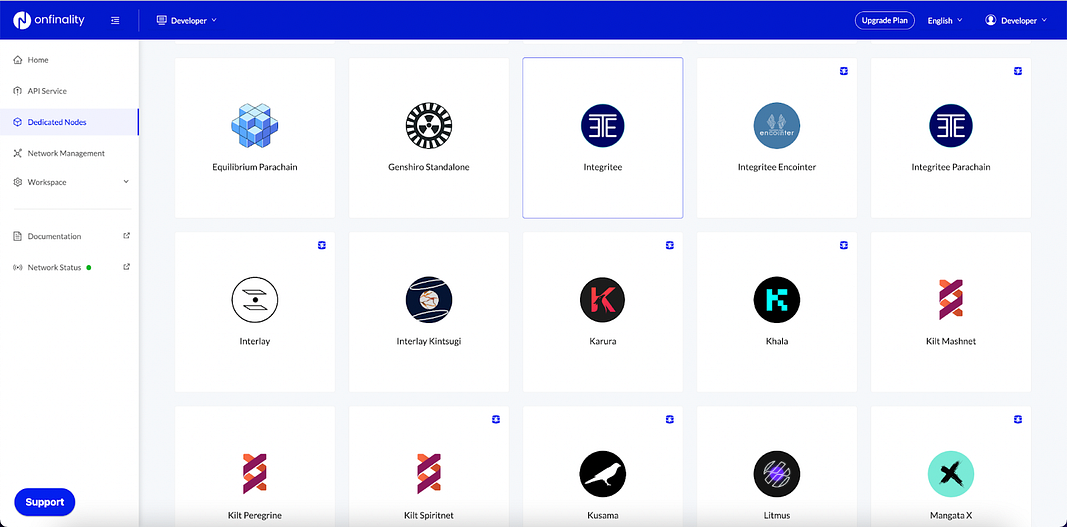The image size is (1067, 527).
Task: Click the Dedicated Nodes cube icon
Action: (x=18, y=122)
